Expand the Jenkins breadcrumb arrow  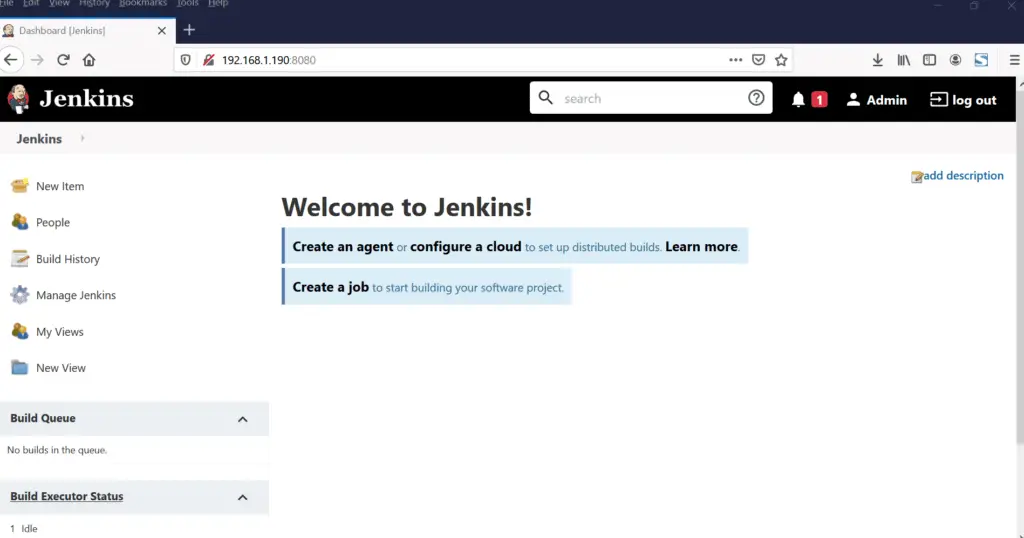point(82,139)
